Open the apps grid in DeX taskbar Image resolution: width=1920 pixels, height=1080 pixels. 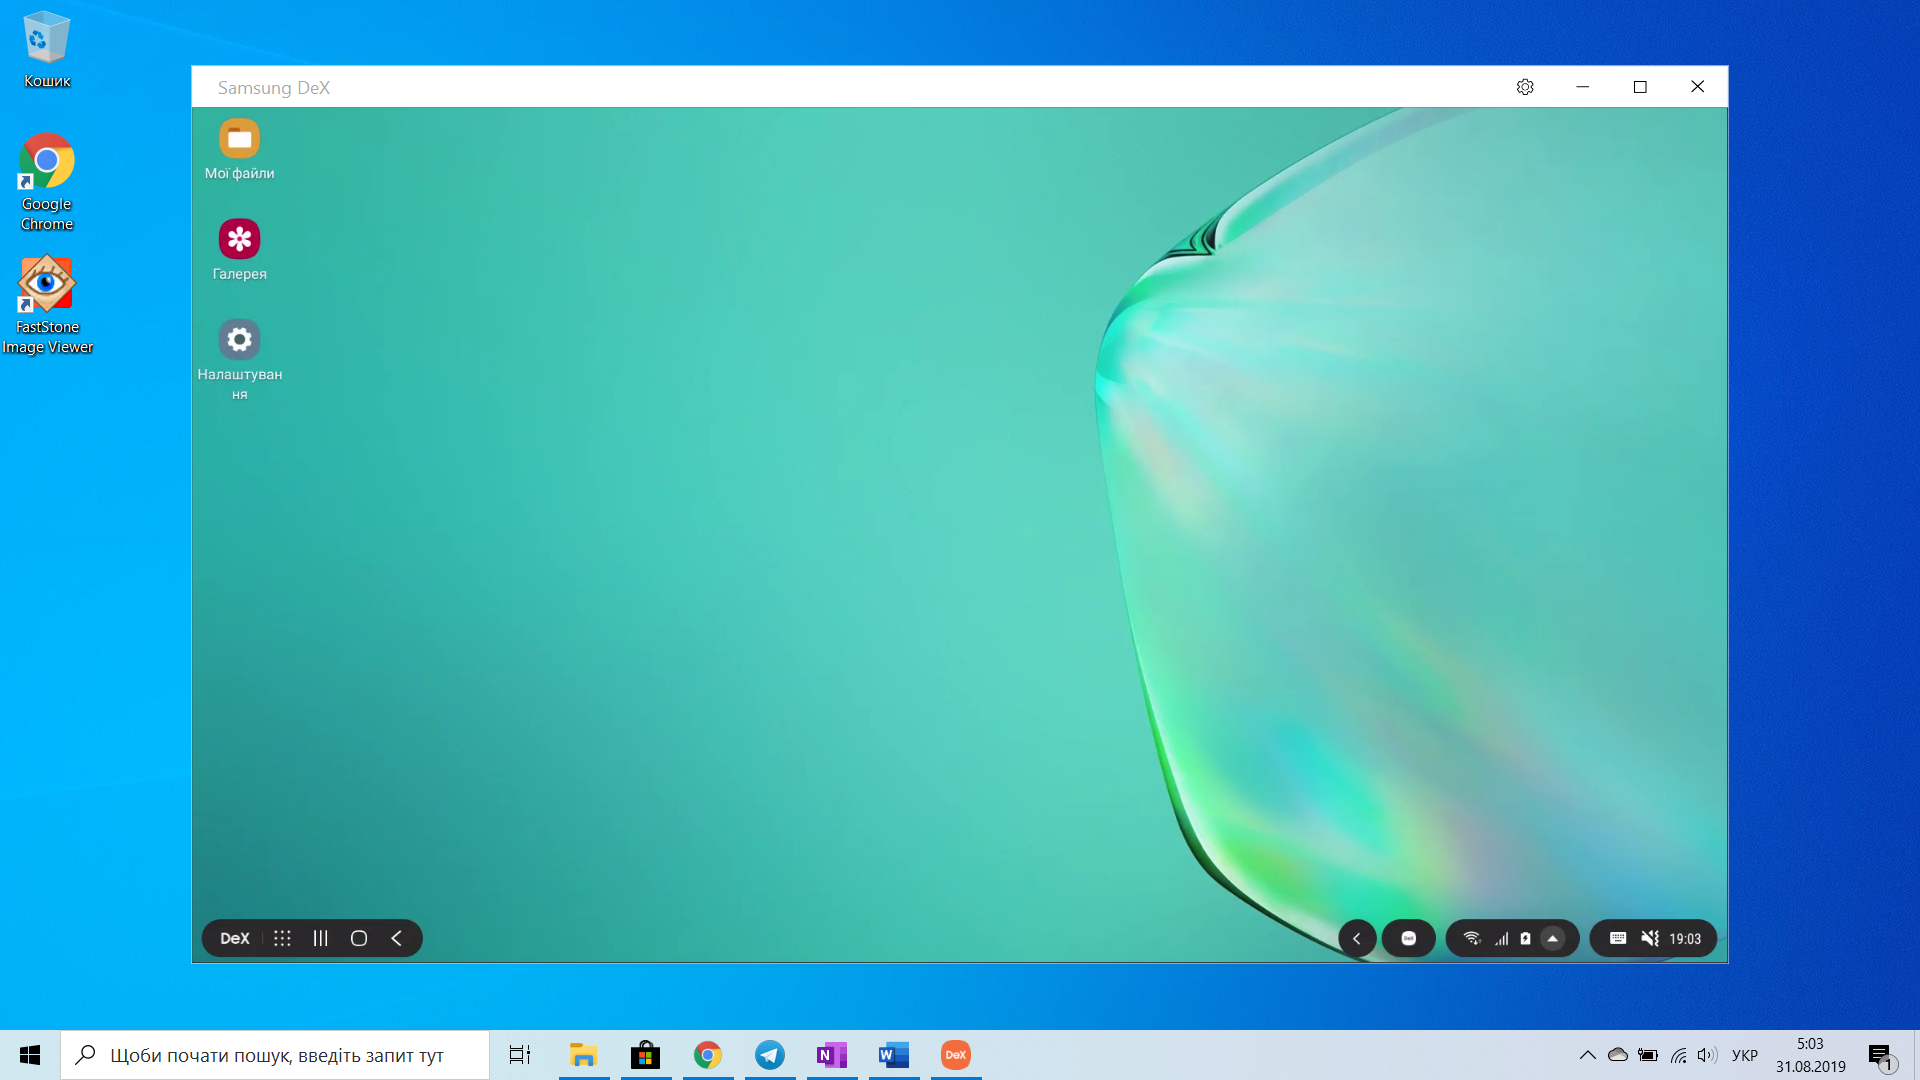click(282, 938)
